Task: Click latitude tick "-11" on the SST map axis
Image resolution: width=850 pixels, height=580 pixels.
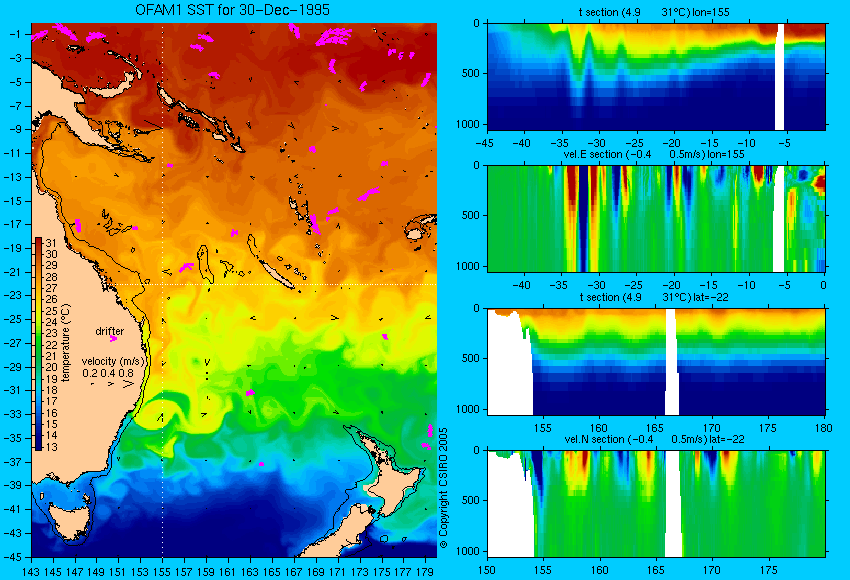Action: 13,153
